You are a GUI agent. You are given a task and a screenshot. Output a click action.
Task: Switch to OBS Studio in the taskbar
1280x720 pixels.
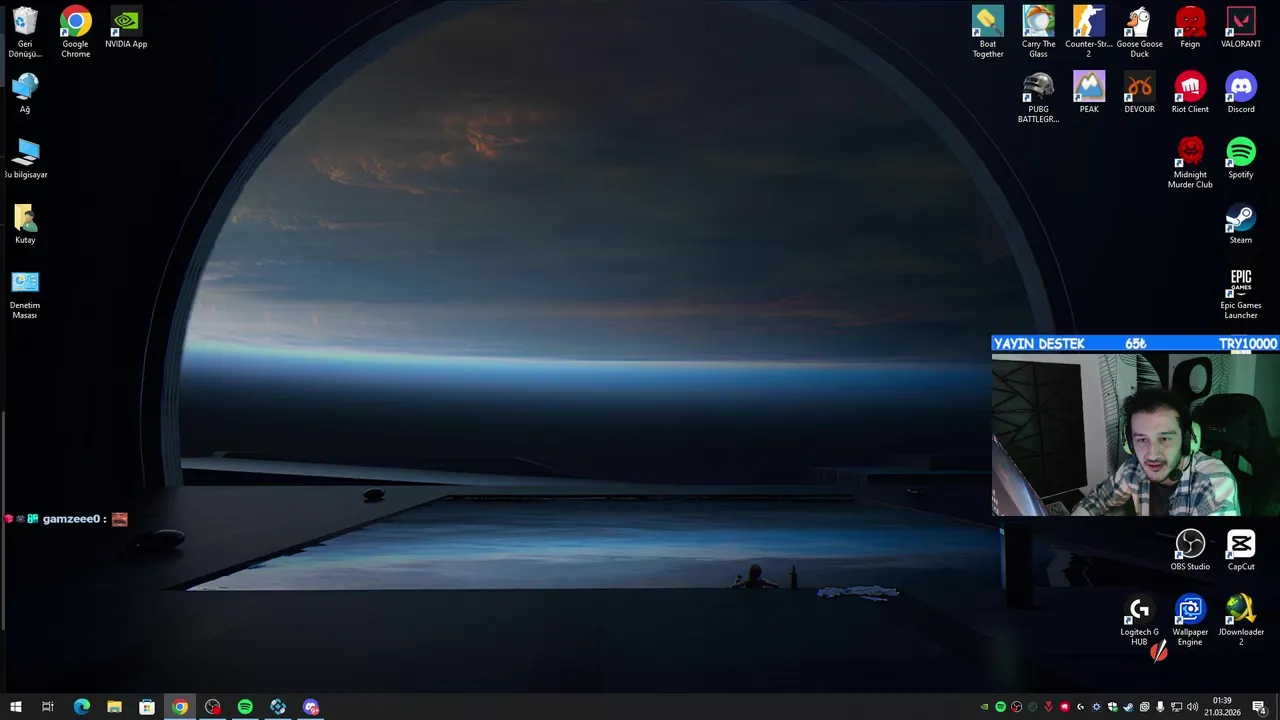click(x=212, y=707)
